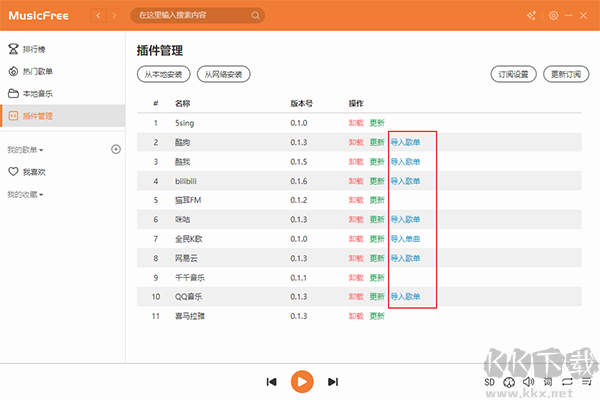
Task: Navigate forward with the right arrow
Action: point(114,15)
